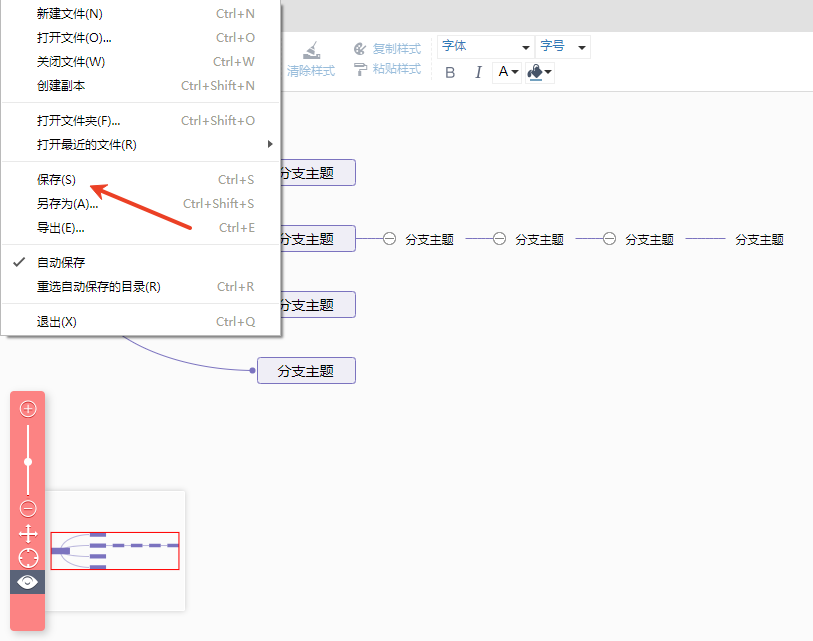Screen dimensions: 813x641
Task: Open fill color bucket dropdown
Action: 539,72
